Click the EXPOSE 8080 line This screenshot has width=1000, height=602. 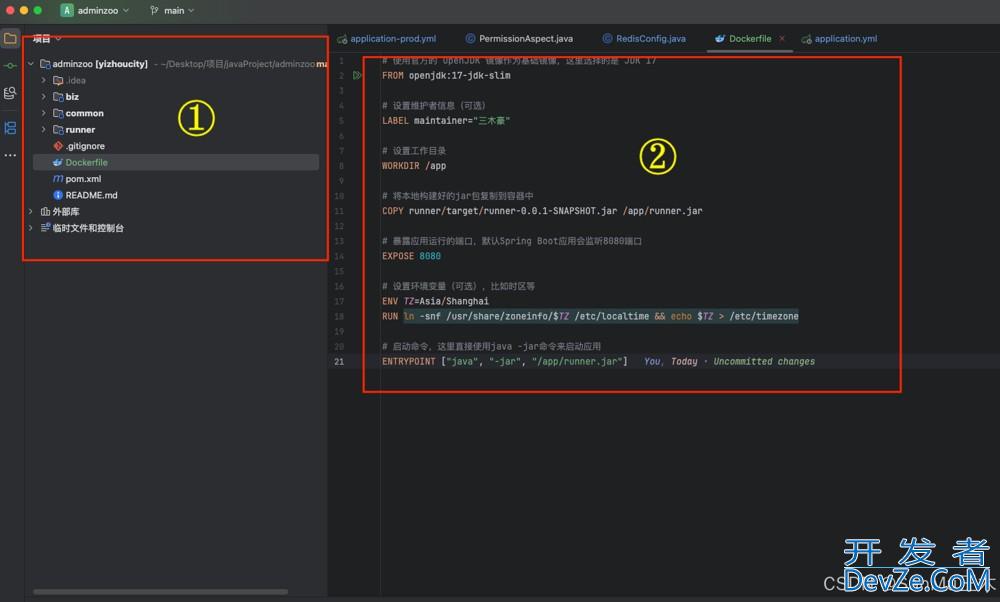pyautogui.click(x=411, y=256)
